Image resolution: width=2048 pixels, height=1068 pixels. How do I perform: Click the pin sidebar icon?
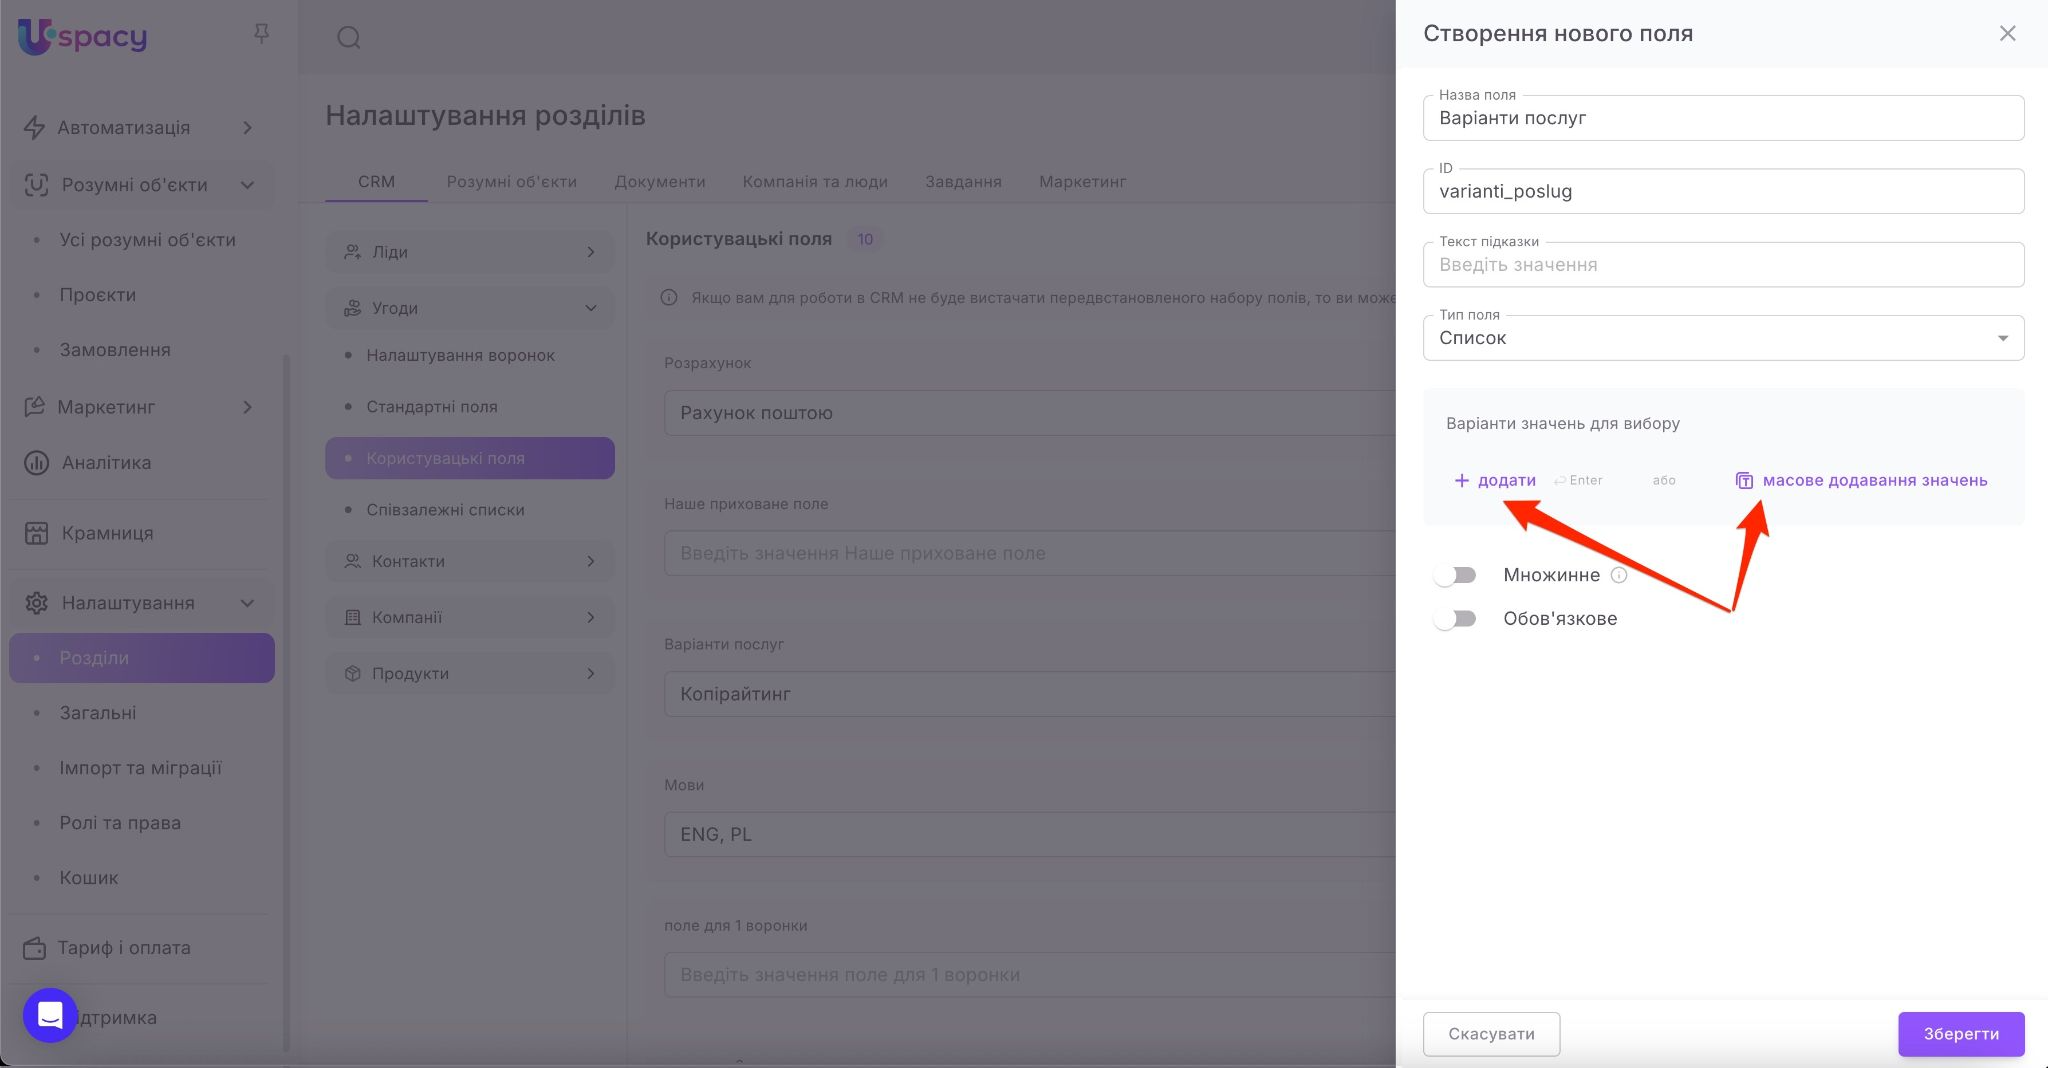tap(261, 34)
